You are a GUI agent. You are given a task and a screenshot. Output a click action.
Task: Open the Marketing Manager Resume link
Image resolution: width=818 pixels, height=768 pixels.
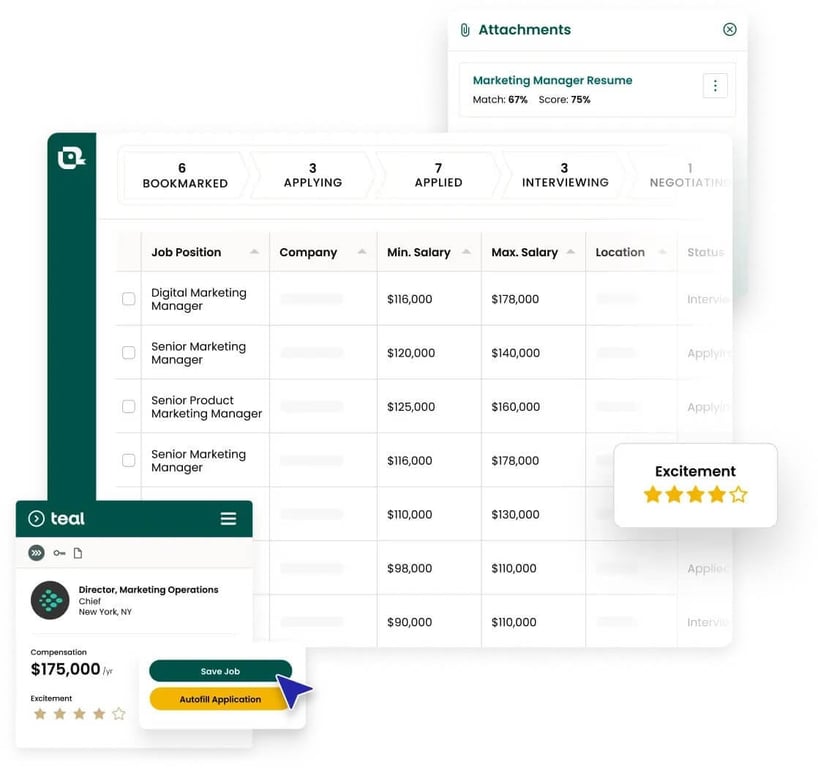(552, 80)
